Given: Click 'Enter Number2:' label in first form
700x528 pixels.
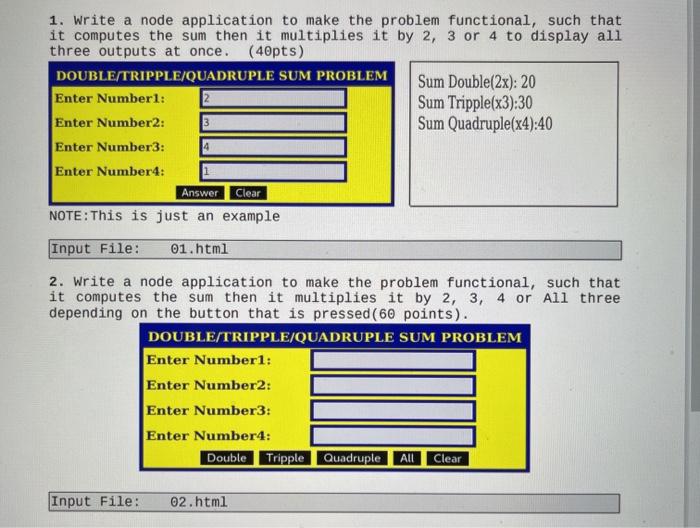Looking at the screenshot, I should 110,123.
